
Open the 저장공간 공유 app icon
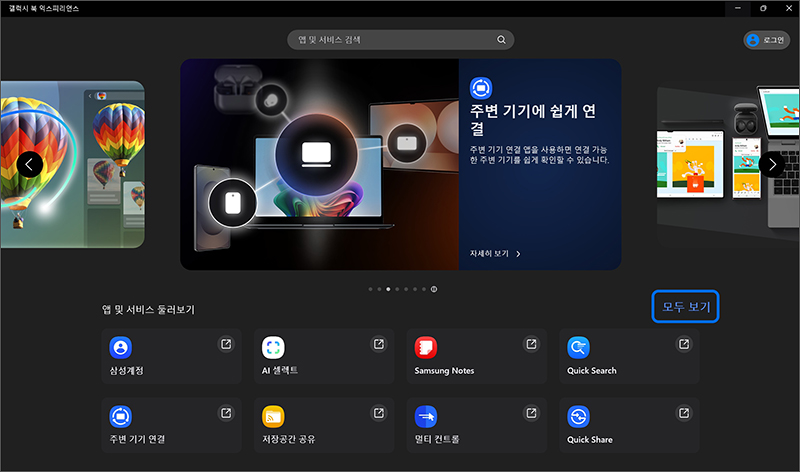(273, 416)
